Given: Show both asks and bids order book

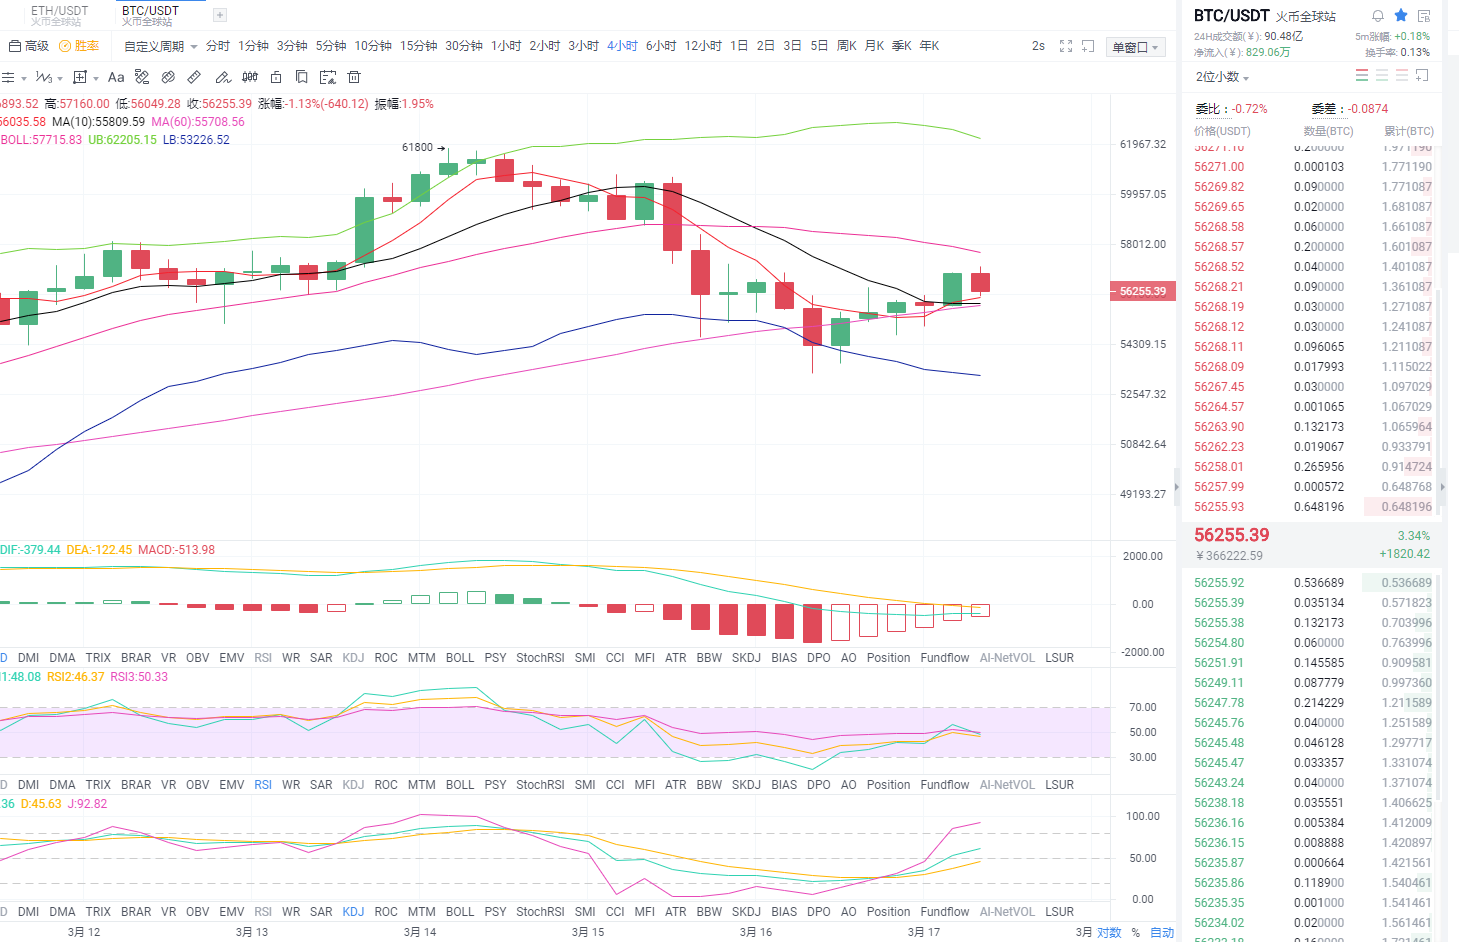Looking at the screenshot, I should pos(1362,75).
